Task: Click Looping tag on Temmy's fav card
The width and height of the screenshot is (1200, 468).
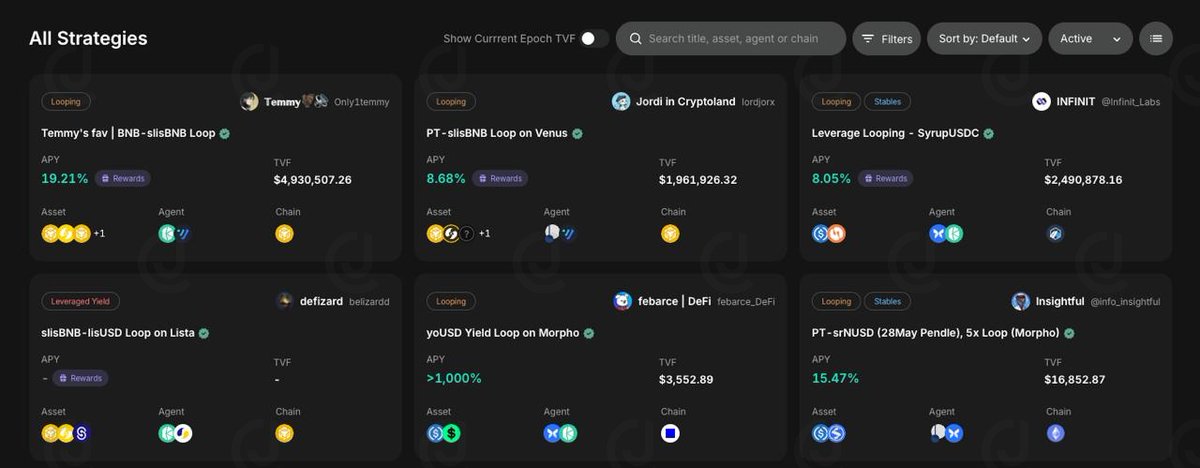Action: 66,101
